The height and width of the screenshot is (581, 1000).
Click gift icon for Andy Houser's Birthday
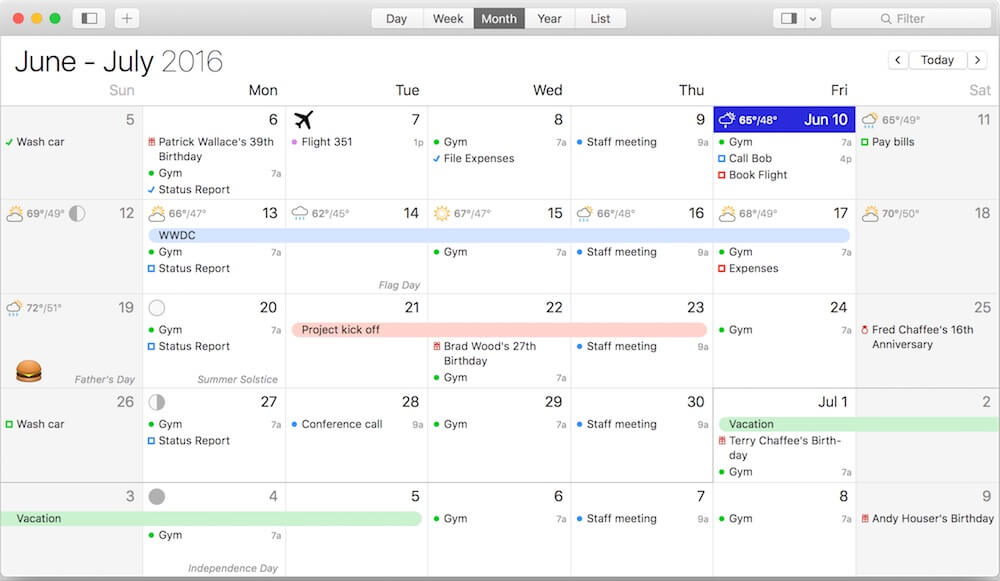pyautogui.click(x=865, y=518)
